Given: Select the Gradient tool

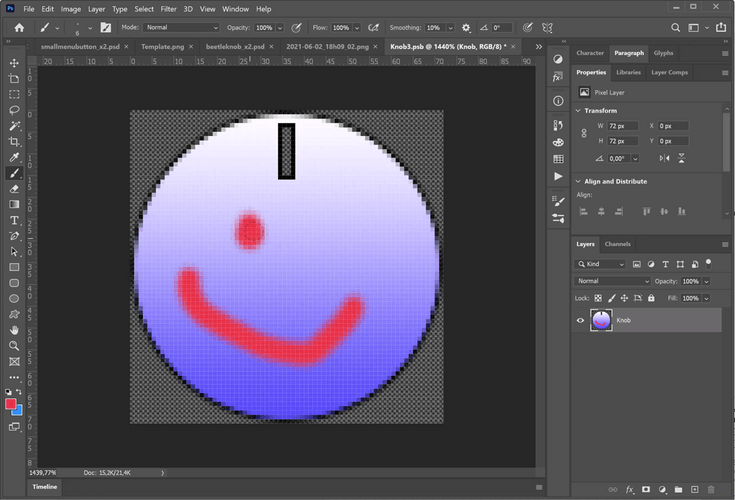Looking at the screenshot, I should (14, 204).
